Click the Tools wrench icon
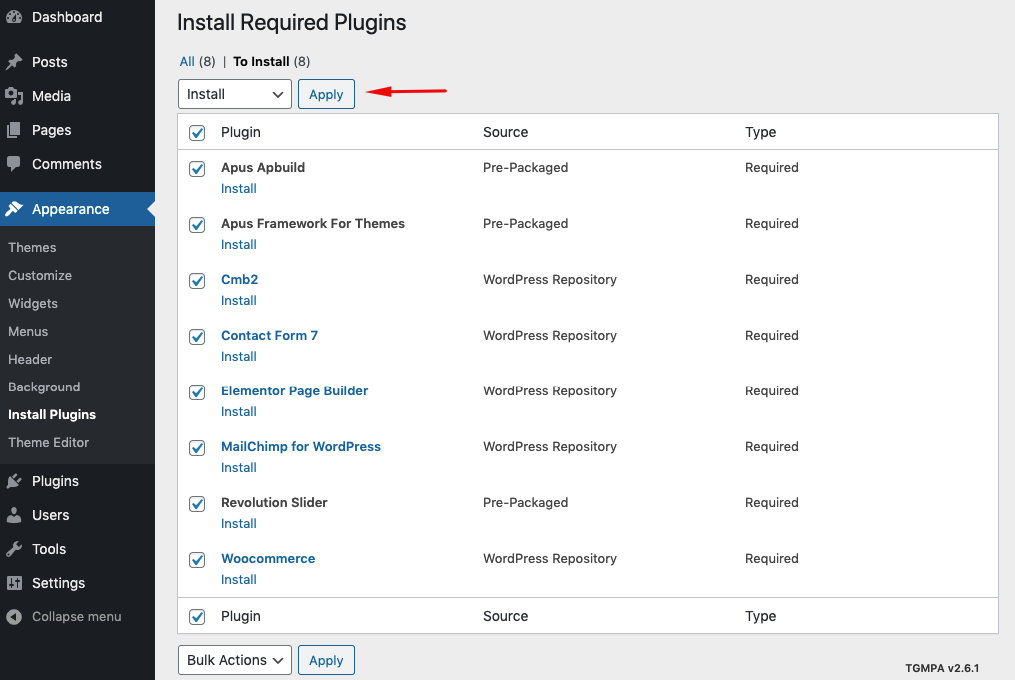Image resolution: width=1015 pixels, height=680 pixels. pos(14,549)
